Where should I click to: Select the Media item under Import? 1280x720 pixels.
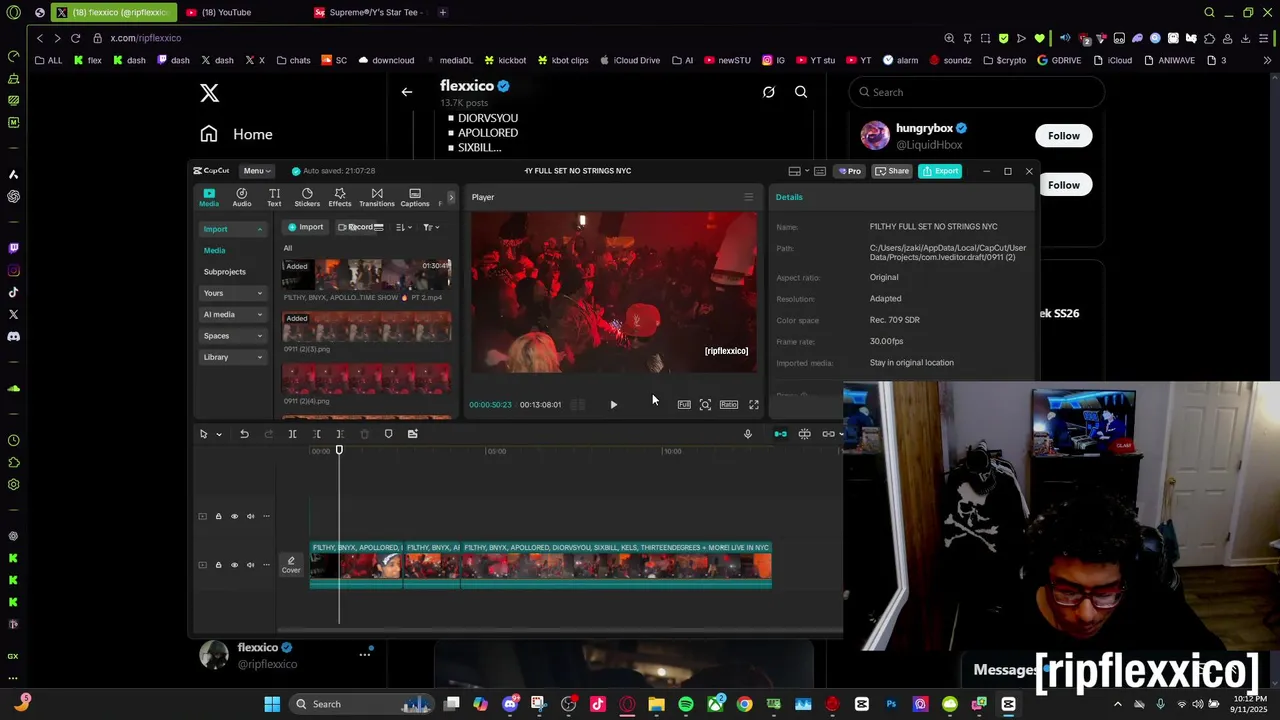(x=215, y=250)
